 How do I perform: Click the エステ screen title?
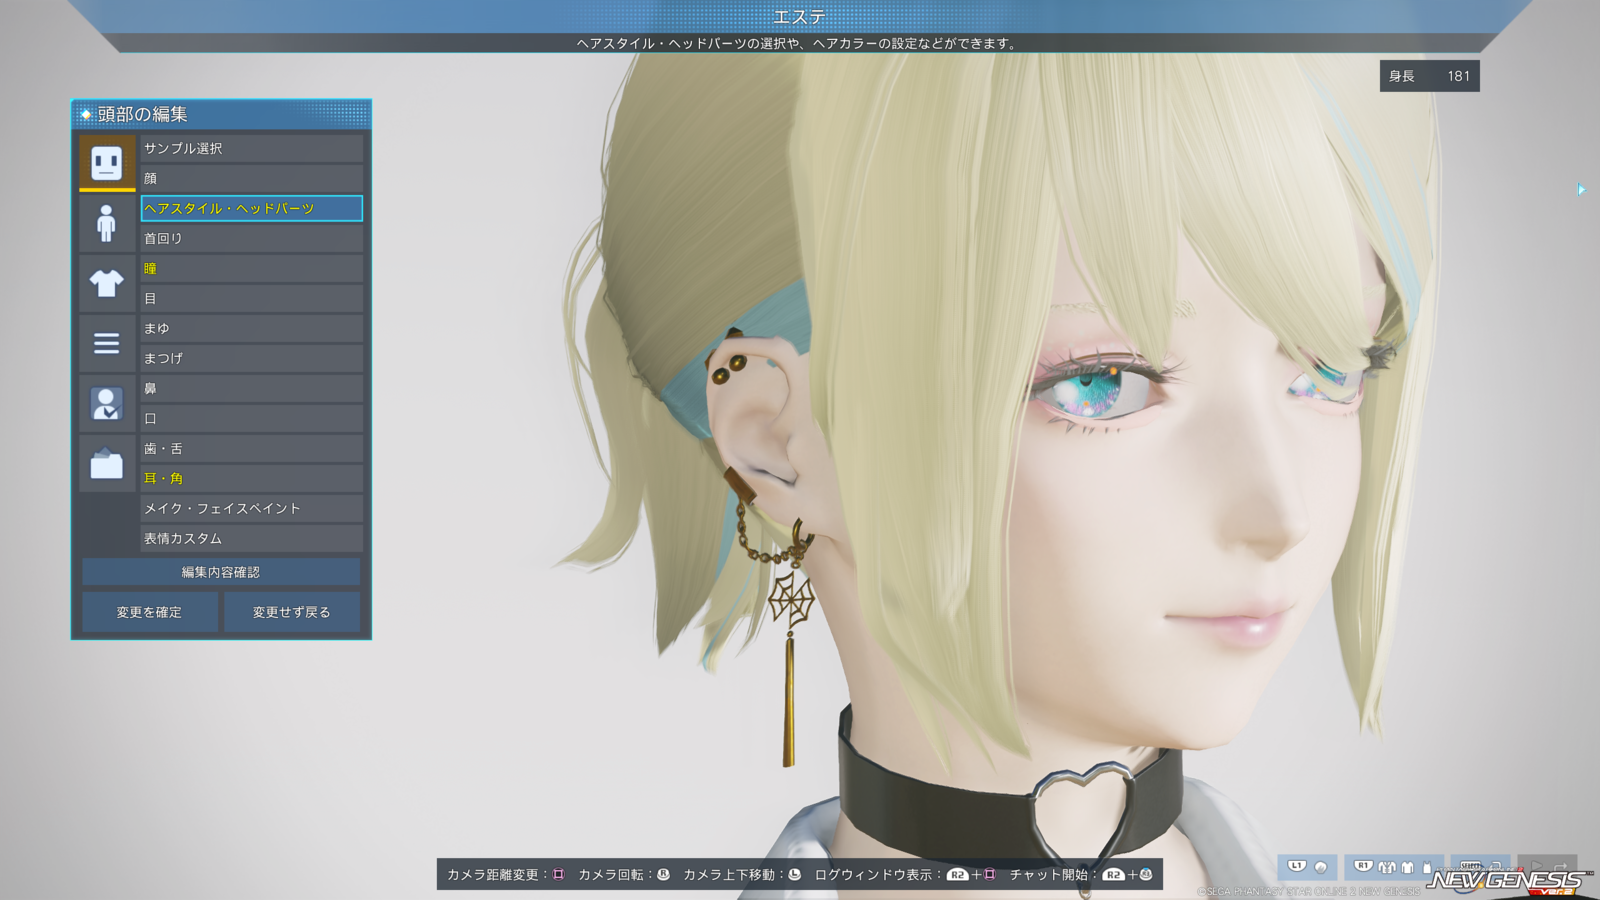coord(800,17)
